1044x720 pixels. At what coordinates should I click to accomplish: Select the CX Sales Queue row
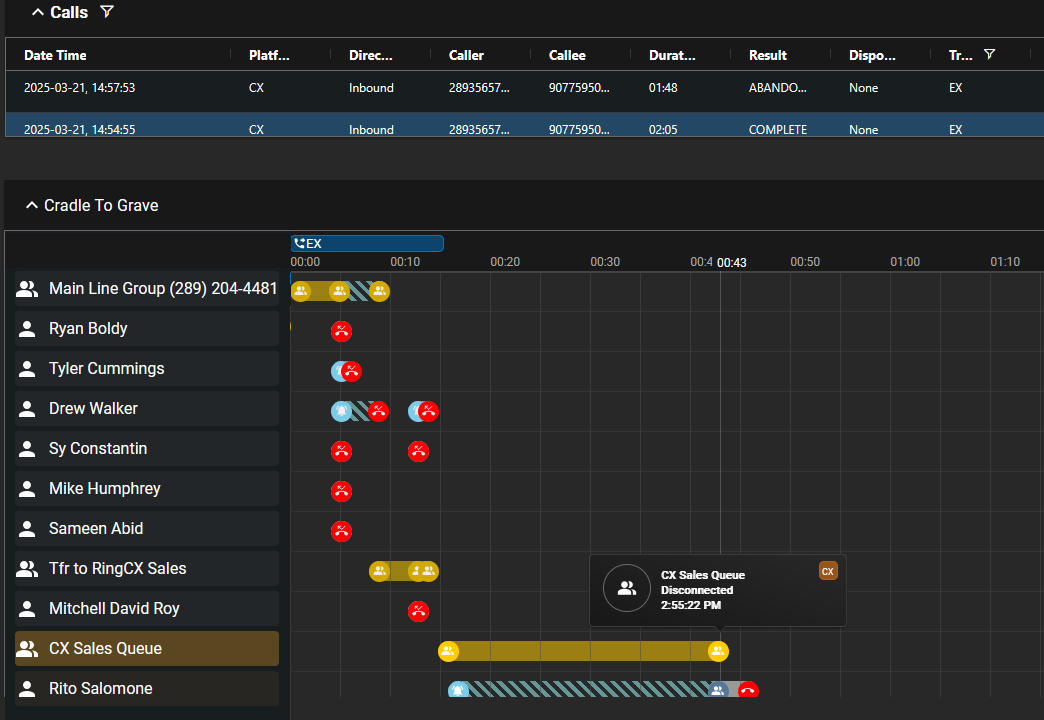click(x=146, y=648)
